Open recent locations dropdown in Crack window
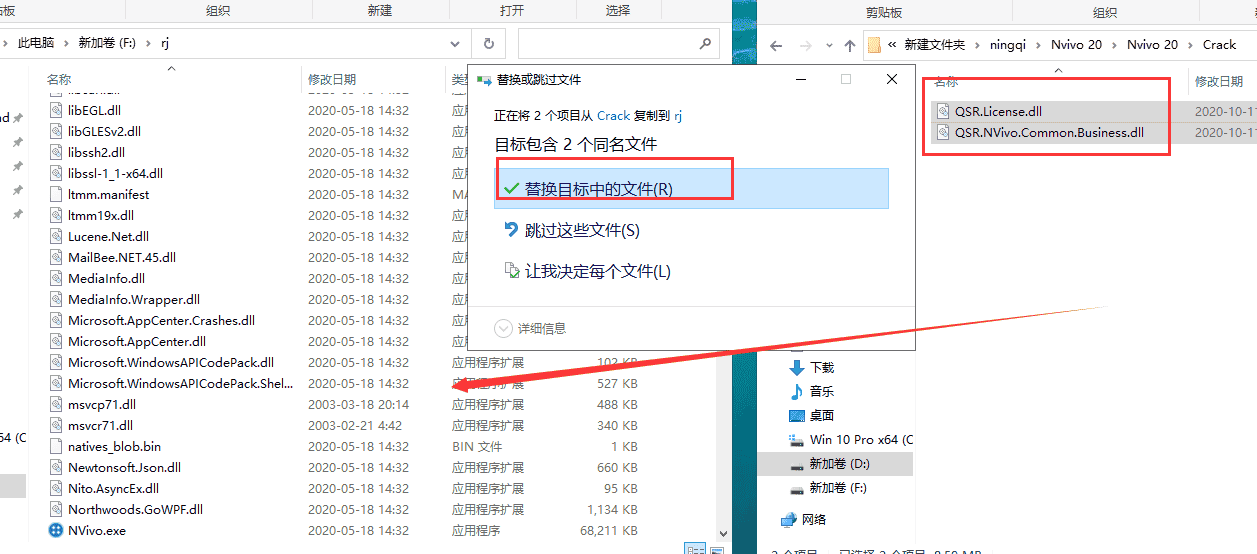 point(829,45)
